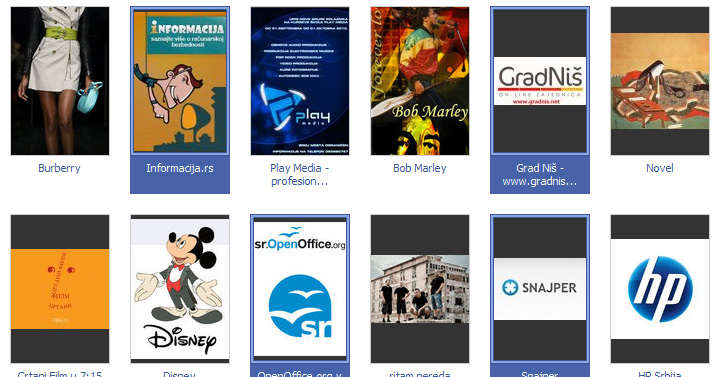Open the sr.OpenOffice.org logo thumbnail

300,289
